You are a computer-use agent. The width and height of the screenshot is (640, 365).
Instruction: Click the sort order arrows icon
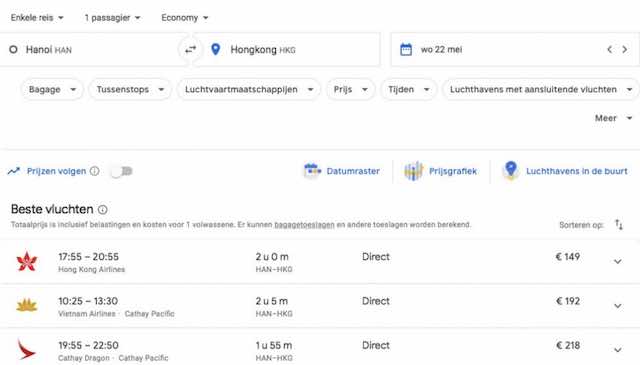(619, 225)
